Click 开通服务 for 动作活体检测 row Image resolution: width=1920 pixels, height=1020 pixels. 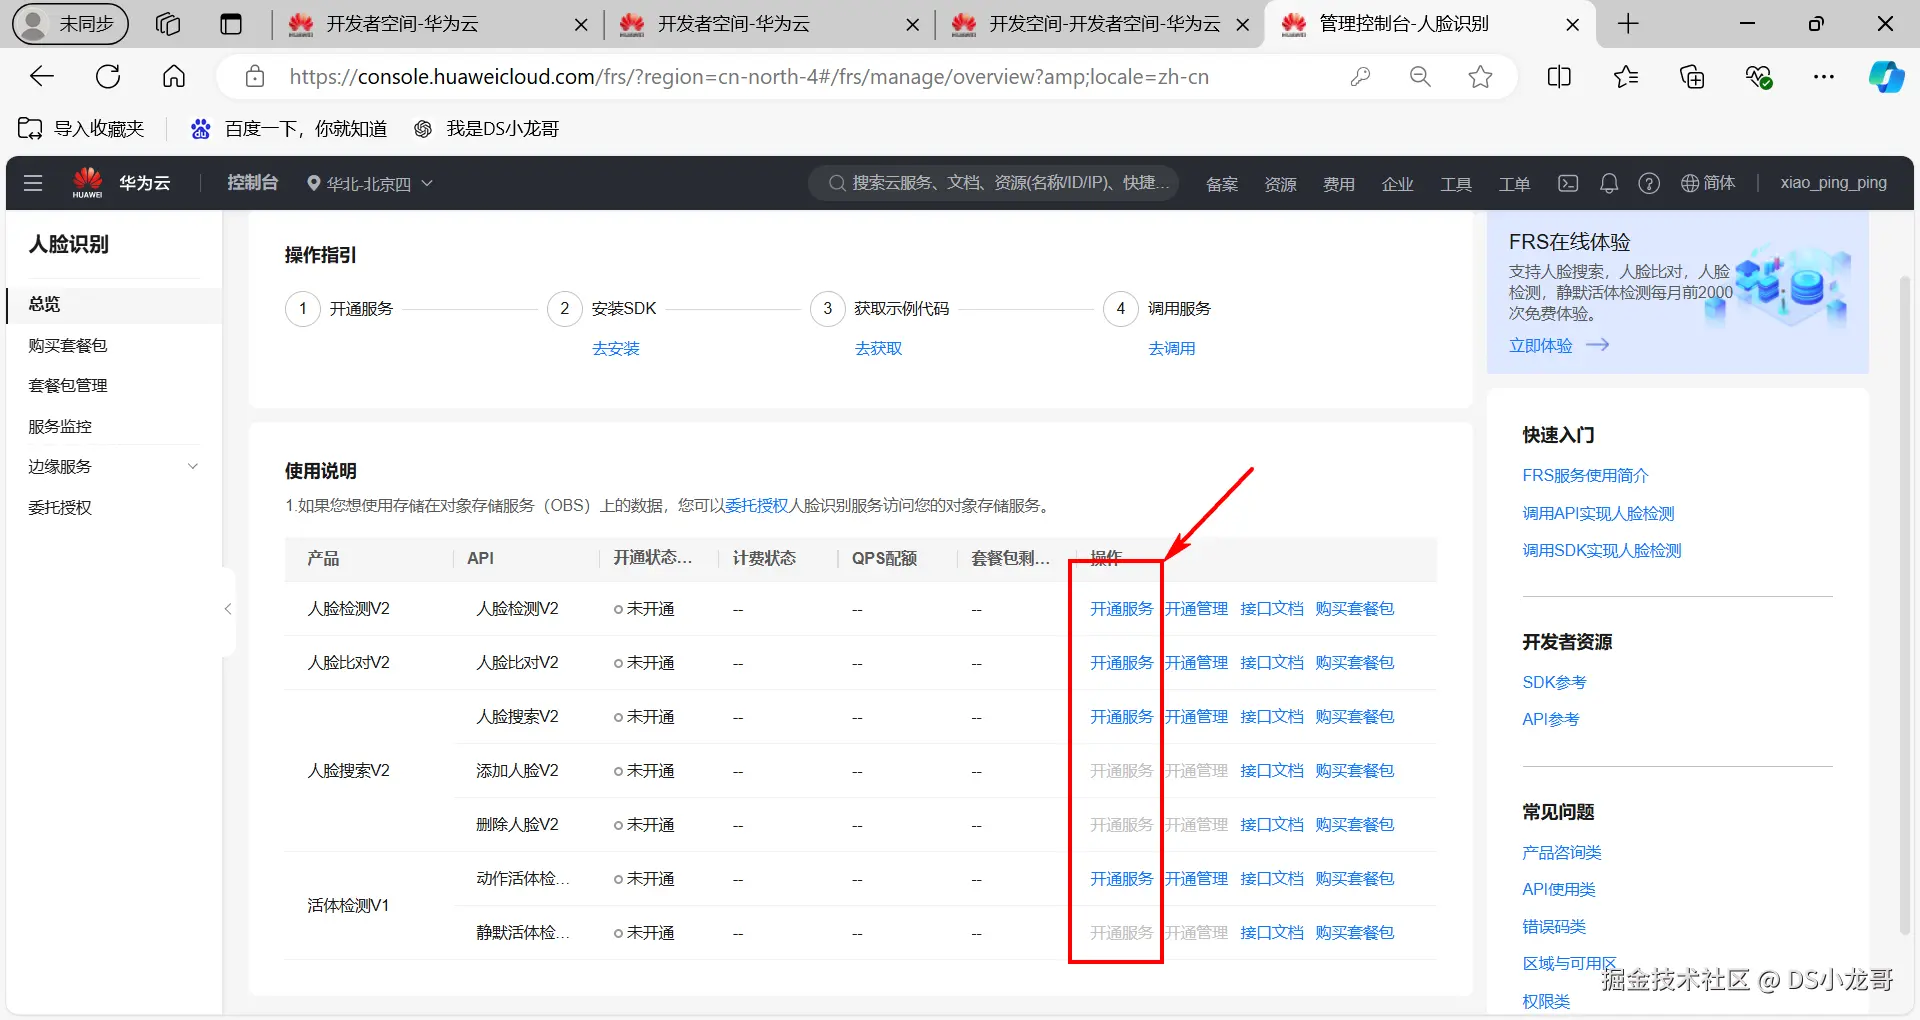point(1121,879)
